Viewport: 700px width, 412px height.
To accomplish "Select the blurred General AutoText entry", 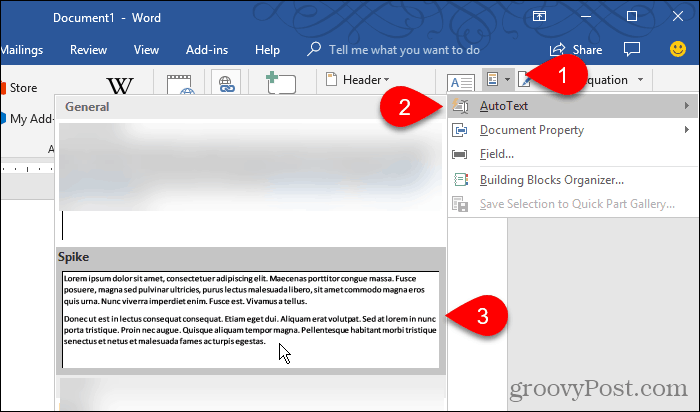I will pyautogui.click(x=250, y=166).
